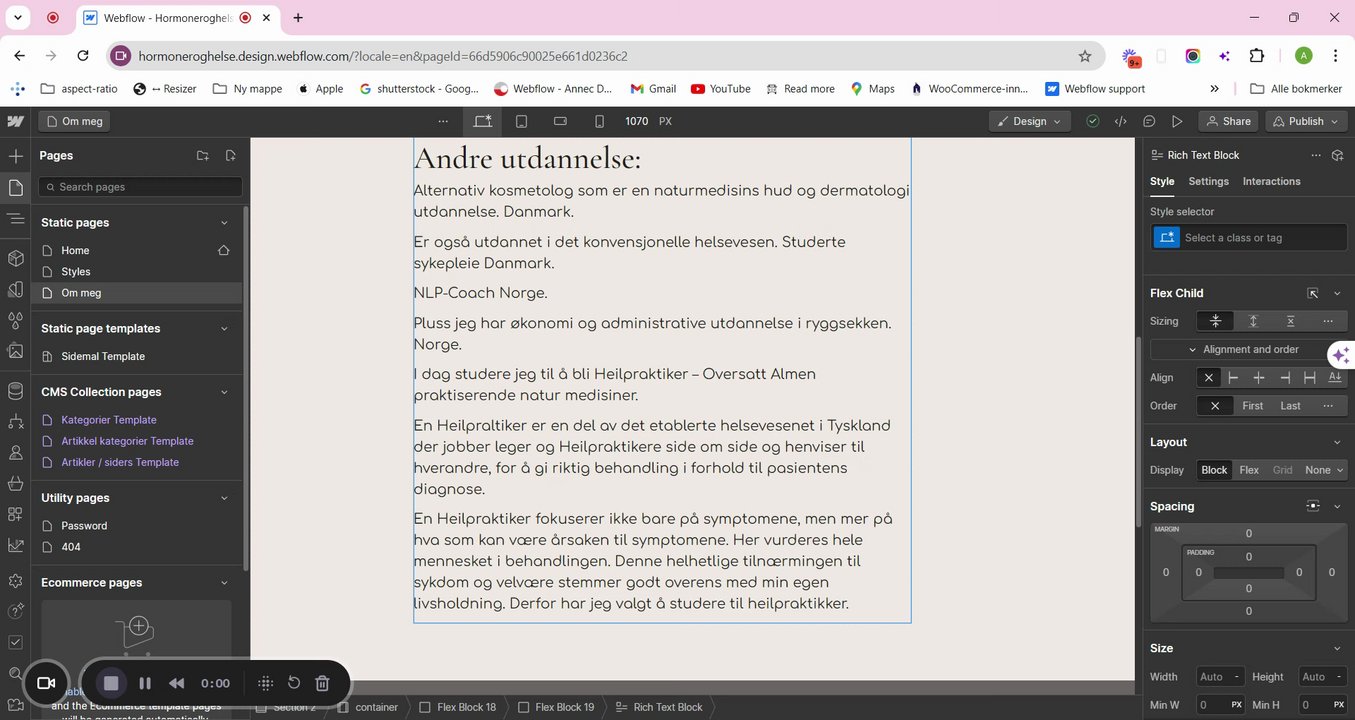Open the Assets image icon
The width and height of the screenshot is (1355, 720).
point(15,351)
